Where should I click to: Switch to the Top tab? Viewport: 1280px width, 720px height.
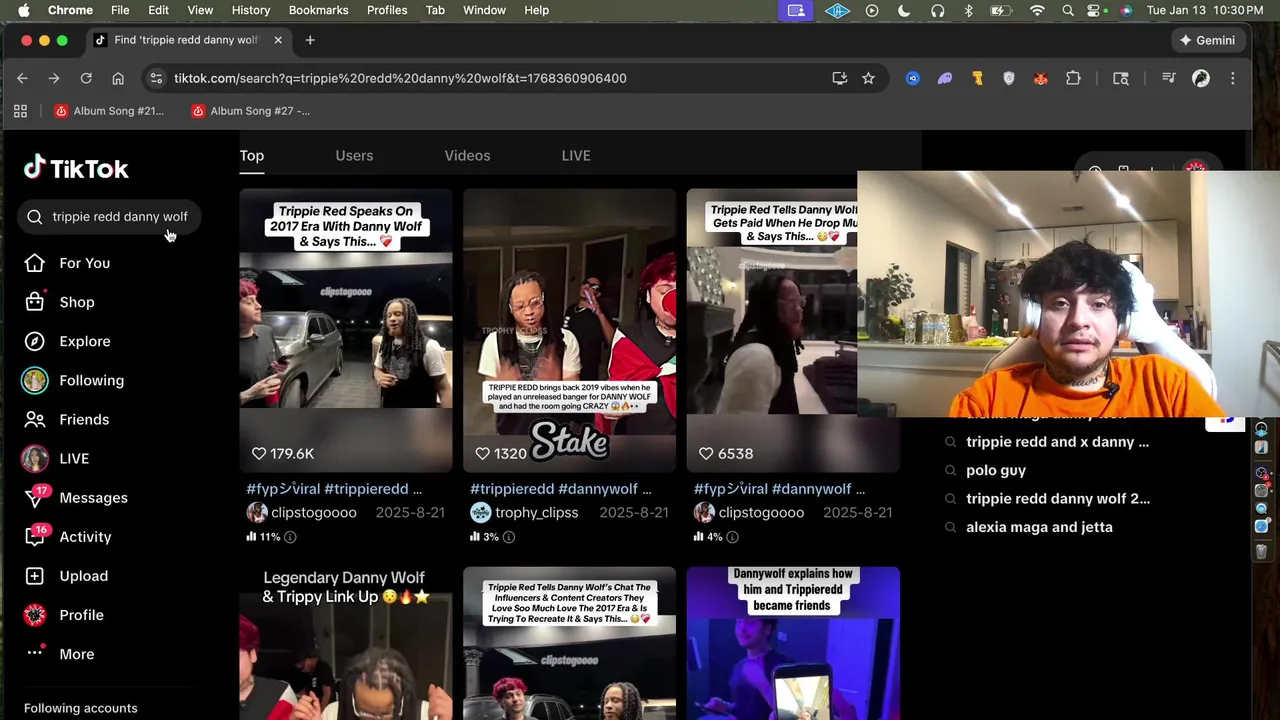tap(251, 156)
